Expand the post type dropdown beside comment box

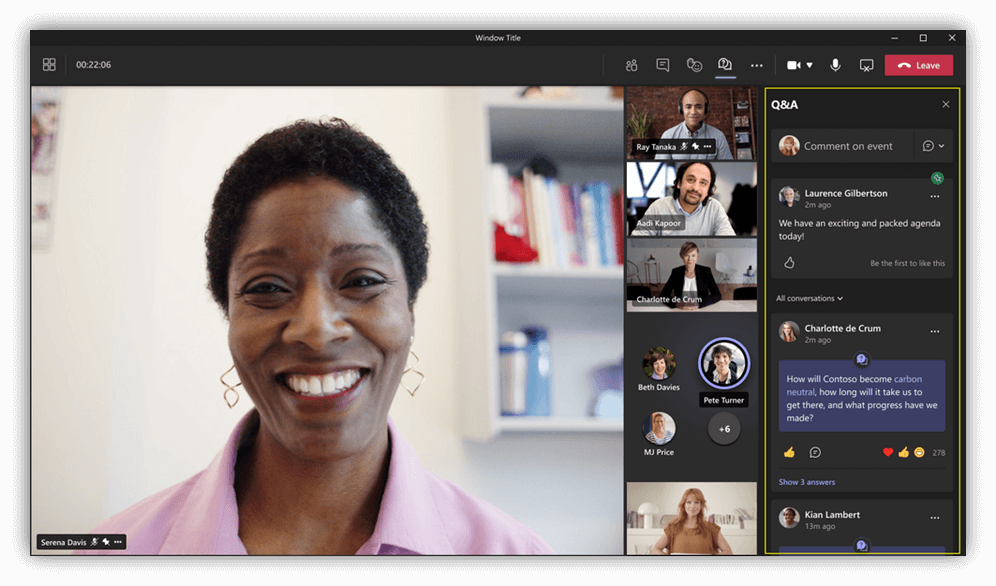click(933, 146)
